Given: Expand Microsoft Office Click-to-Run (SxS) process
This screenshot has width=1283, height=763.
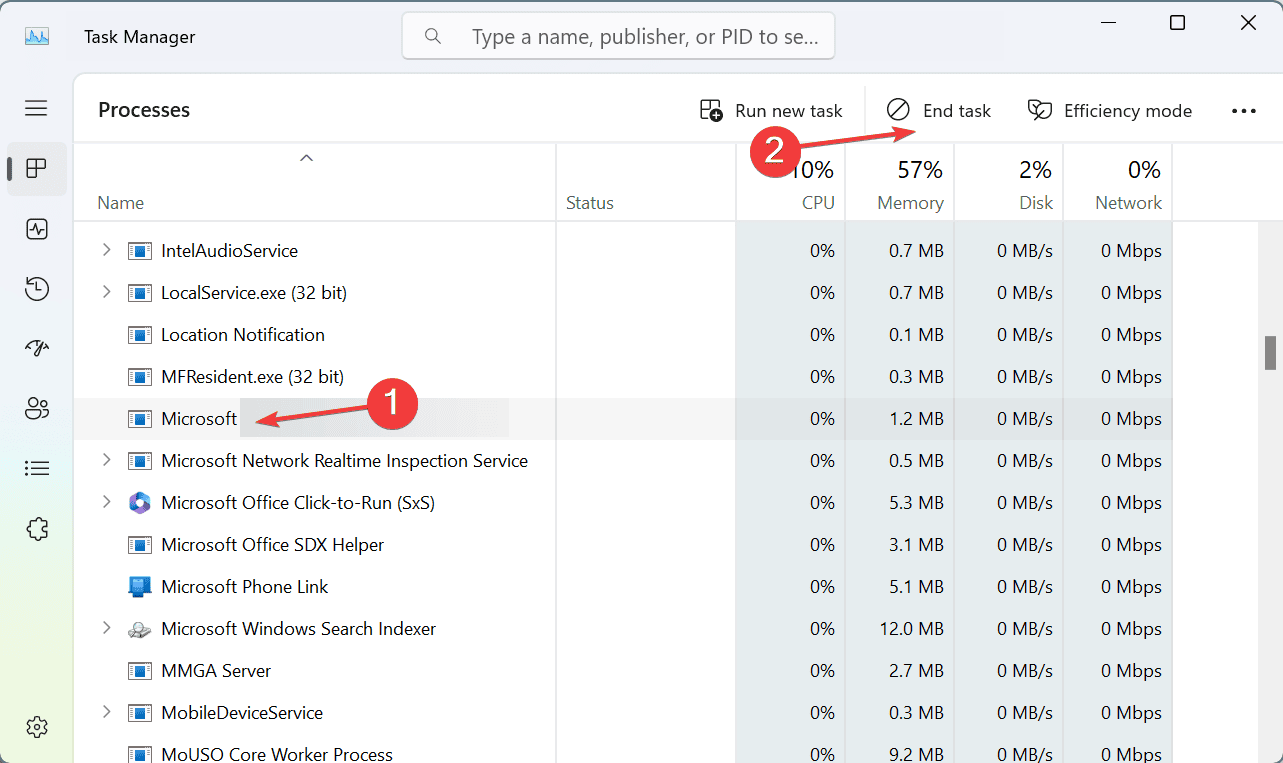Looking at the screenshot, I should pyautogui.click(x=107, y=503).
